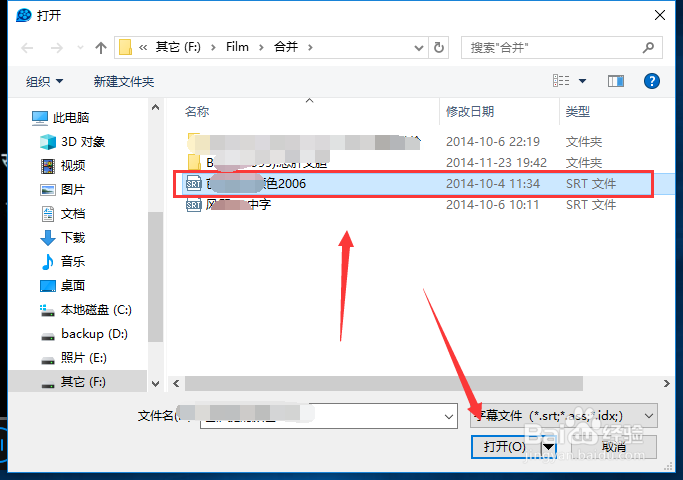Click the search magnifier icon
The height and width of the screenshot is (480, 683).
(x=648, y=47)
